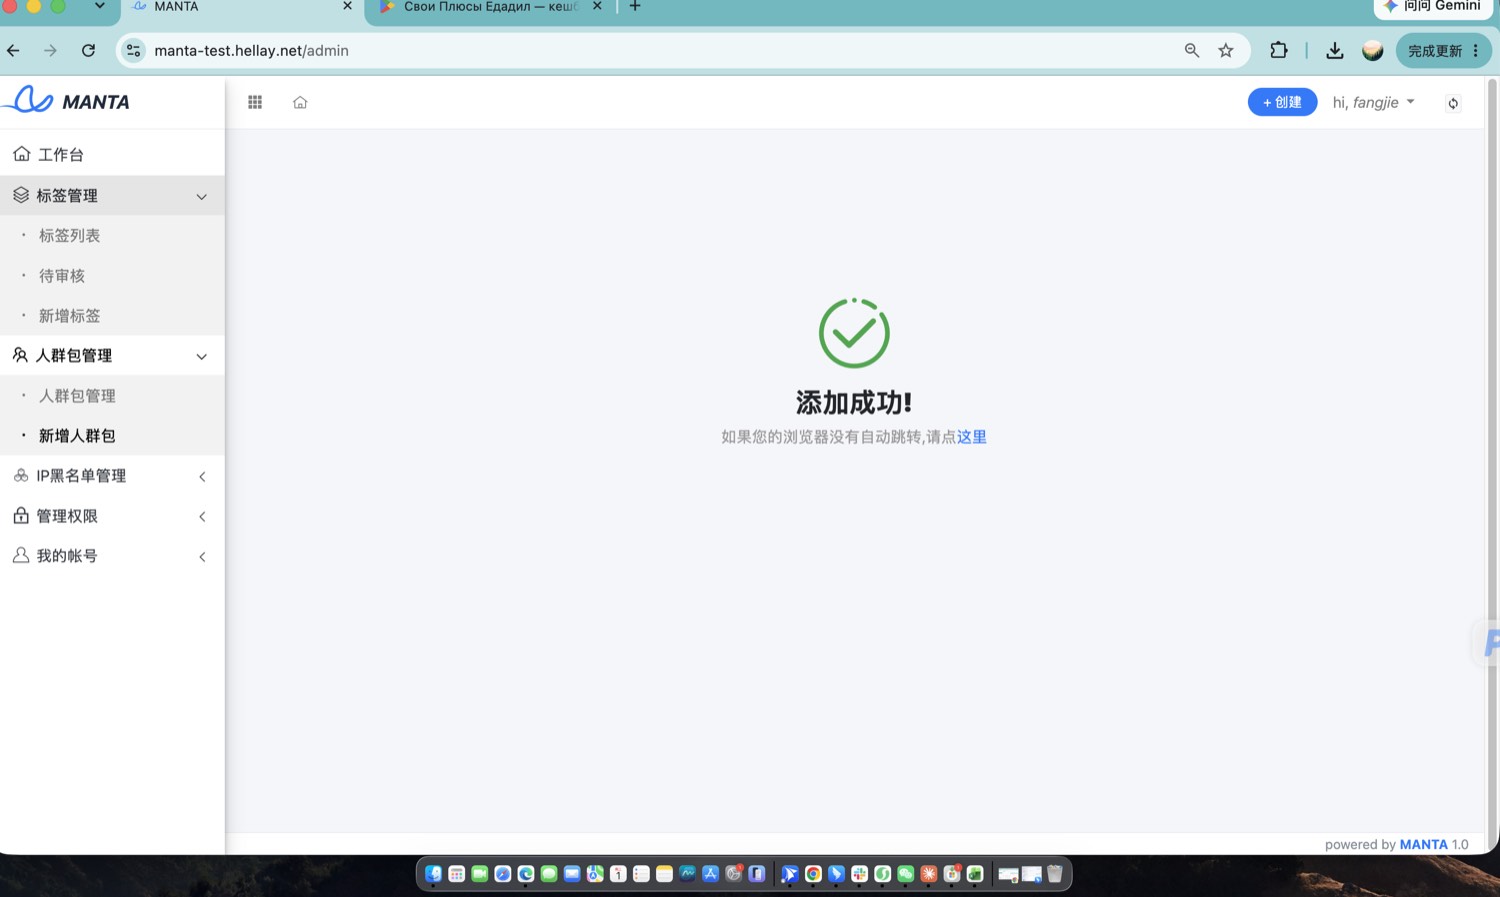Open 待审核 in the sidebar
Viewport: 1500px width, 897px height.
coord(62,275)
